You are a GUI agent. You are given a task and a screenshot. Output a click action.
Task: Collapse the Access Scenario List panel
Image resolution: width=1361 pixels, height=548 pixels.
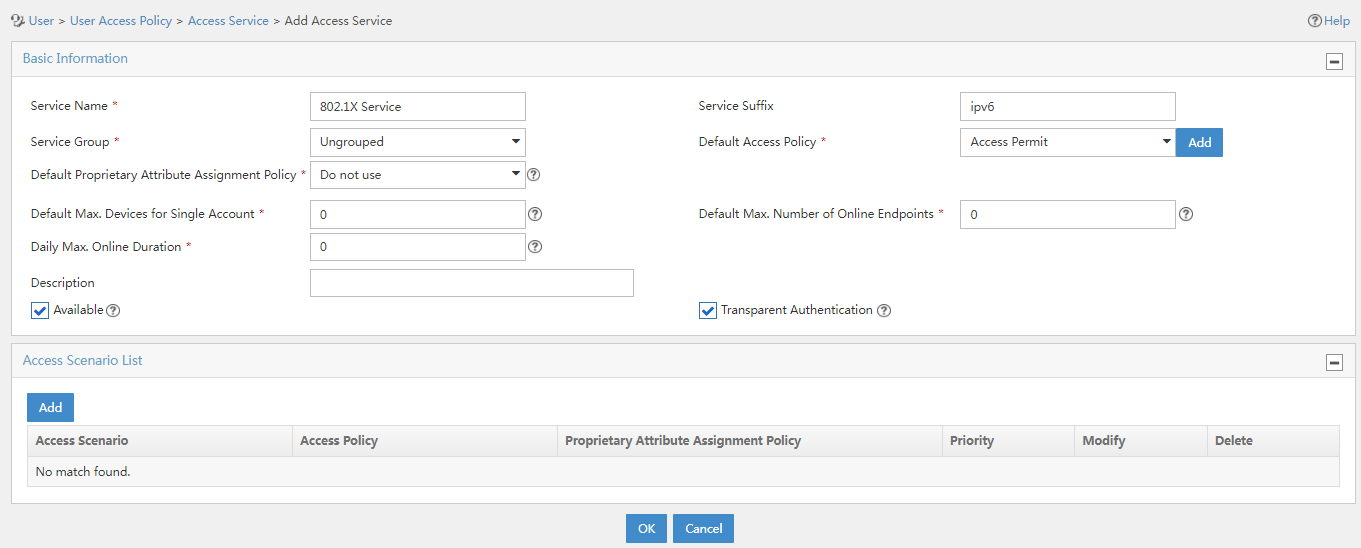point(1334,363)
